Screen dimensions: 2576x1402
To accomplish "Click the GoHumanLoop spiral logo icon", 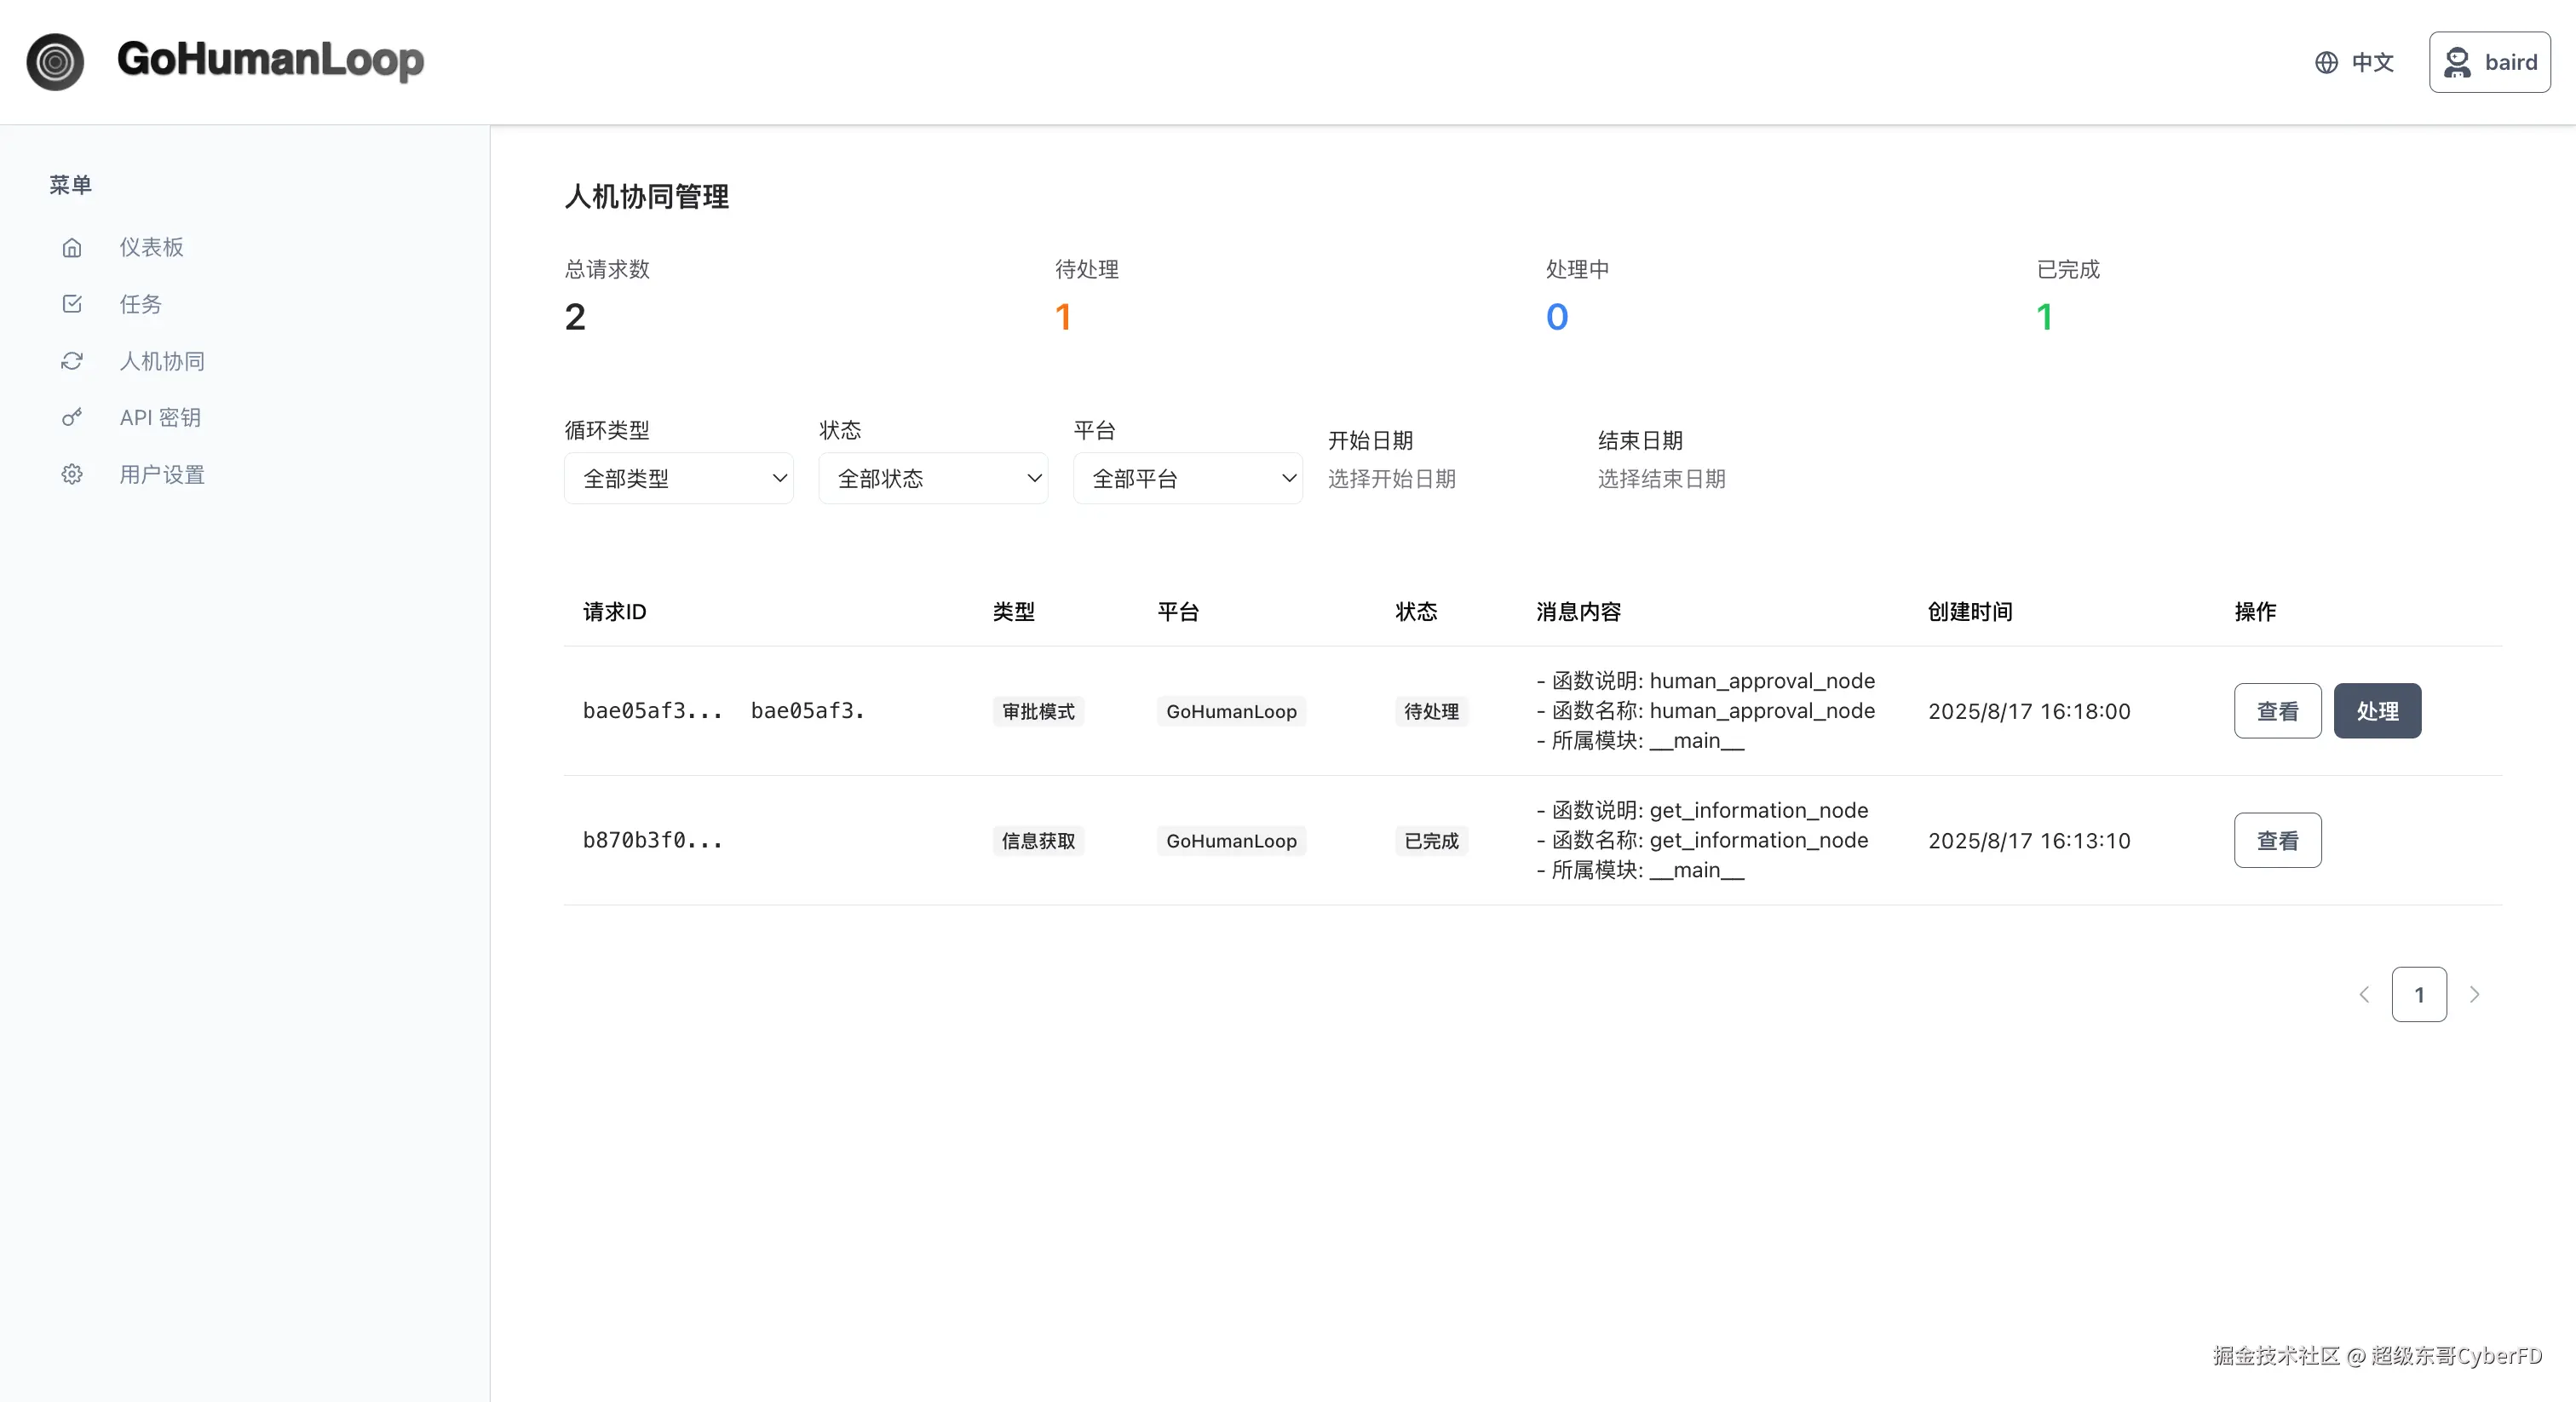I will 55,62.
